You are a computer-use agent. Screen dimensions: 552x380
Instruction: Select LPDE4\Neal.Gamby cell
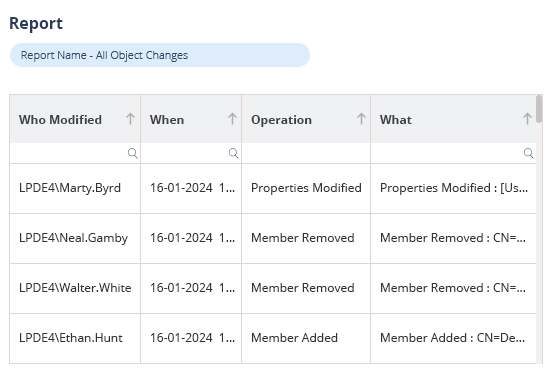(x=75, y=238)
